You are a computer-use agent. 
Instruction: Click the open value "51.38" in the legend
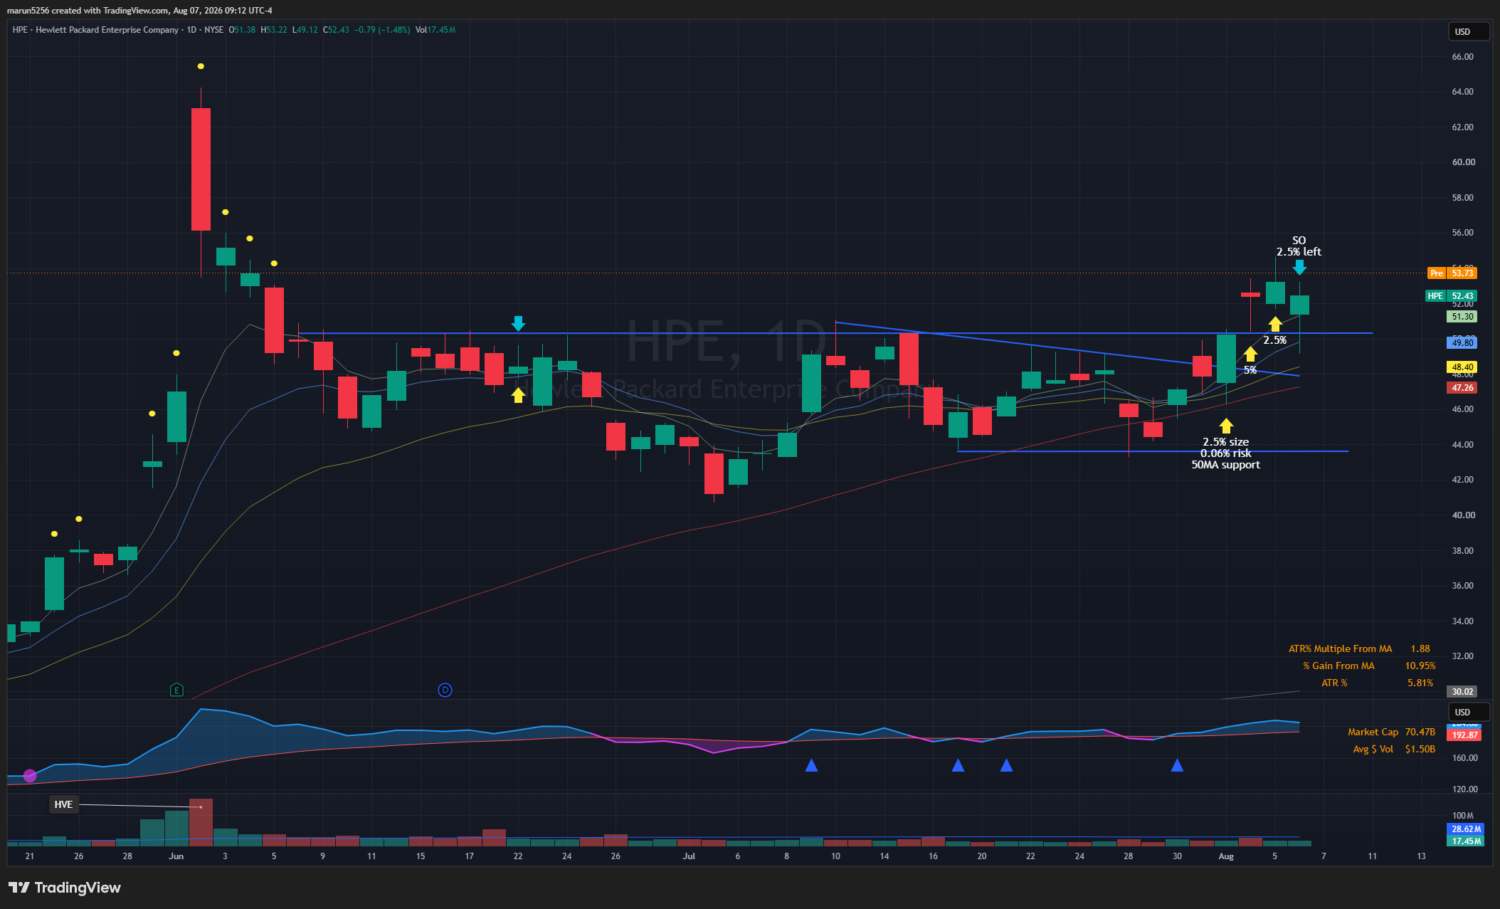pos(245,30)
